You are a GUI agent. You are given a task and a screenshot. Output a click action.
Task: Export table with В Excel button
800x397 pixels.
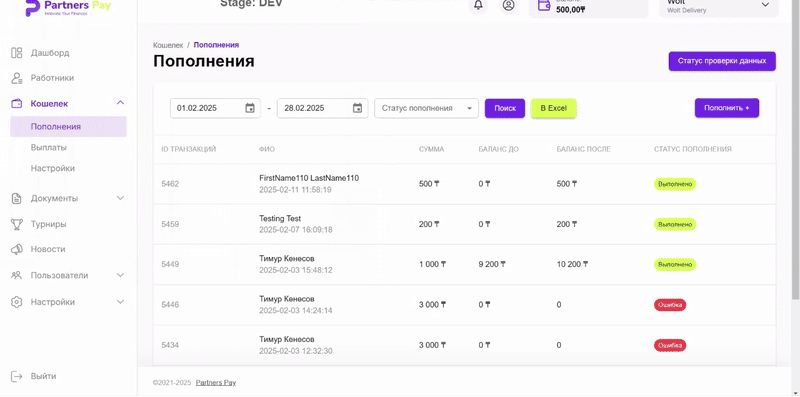coord(554,108)
